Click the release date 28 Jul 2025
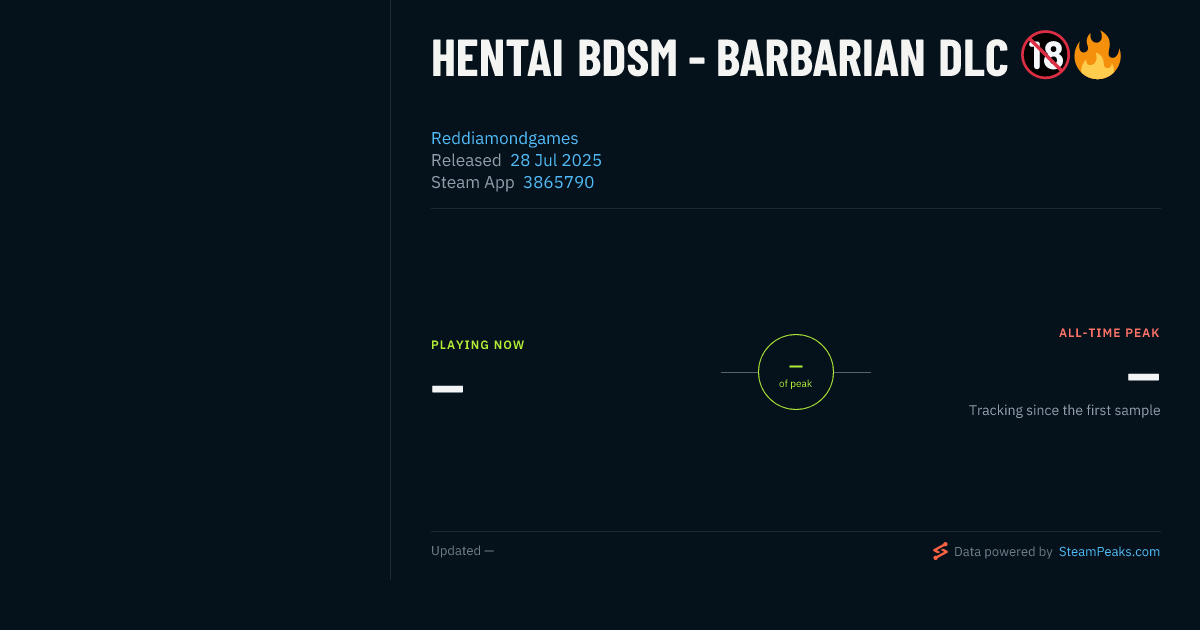 [556, 160]
